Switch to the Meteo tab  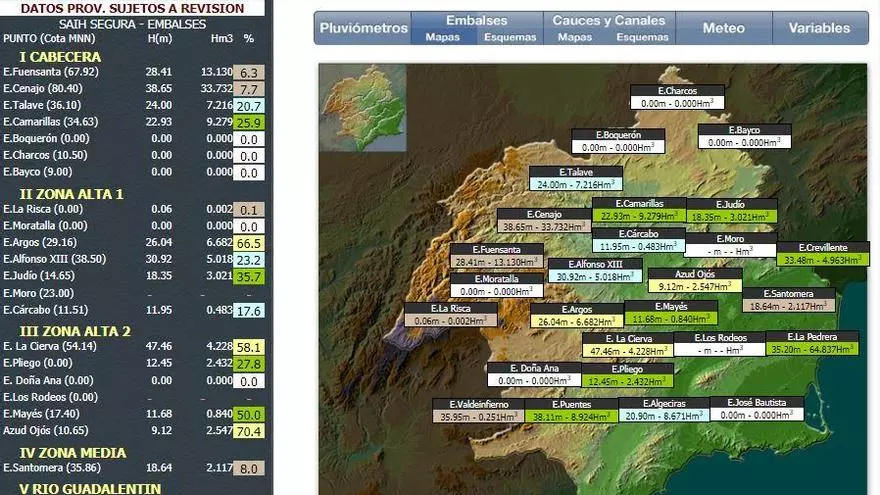coord(723,28)
